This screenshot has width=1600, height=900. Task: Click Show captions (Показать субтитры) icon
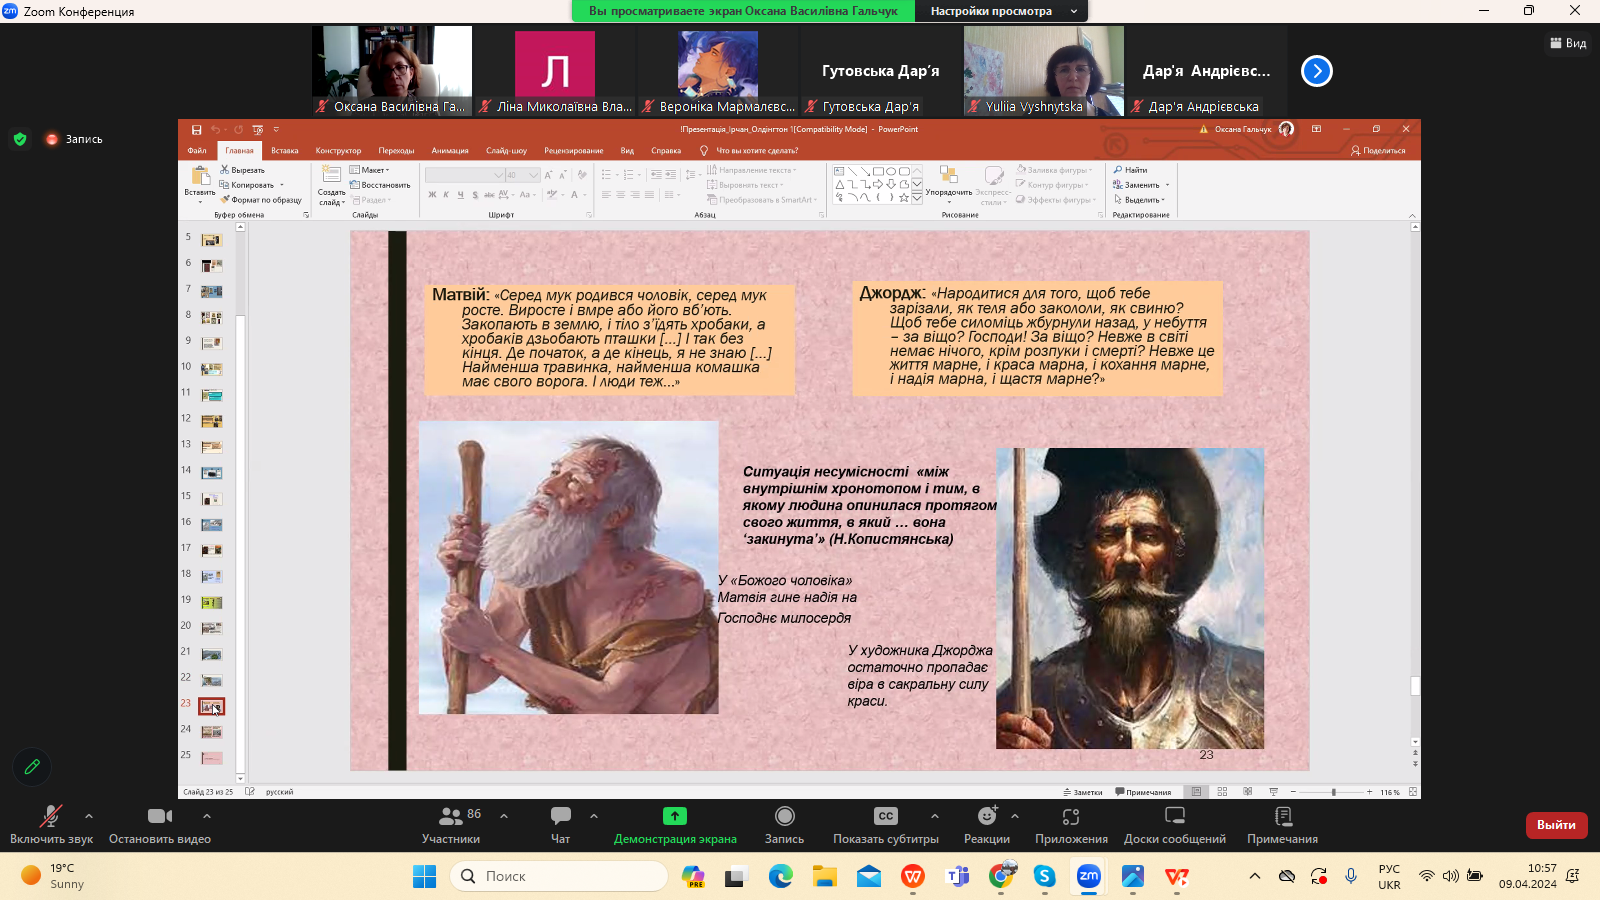click(885, 817)
